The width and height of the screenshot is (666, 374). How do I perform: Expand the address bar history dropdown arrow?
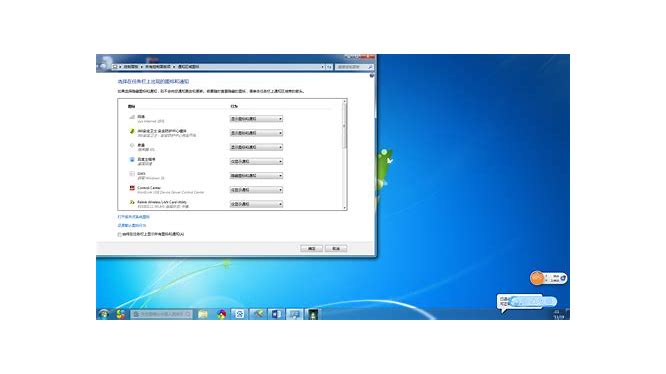(x=322, y=67)
